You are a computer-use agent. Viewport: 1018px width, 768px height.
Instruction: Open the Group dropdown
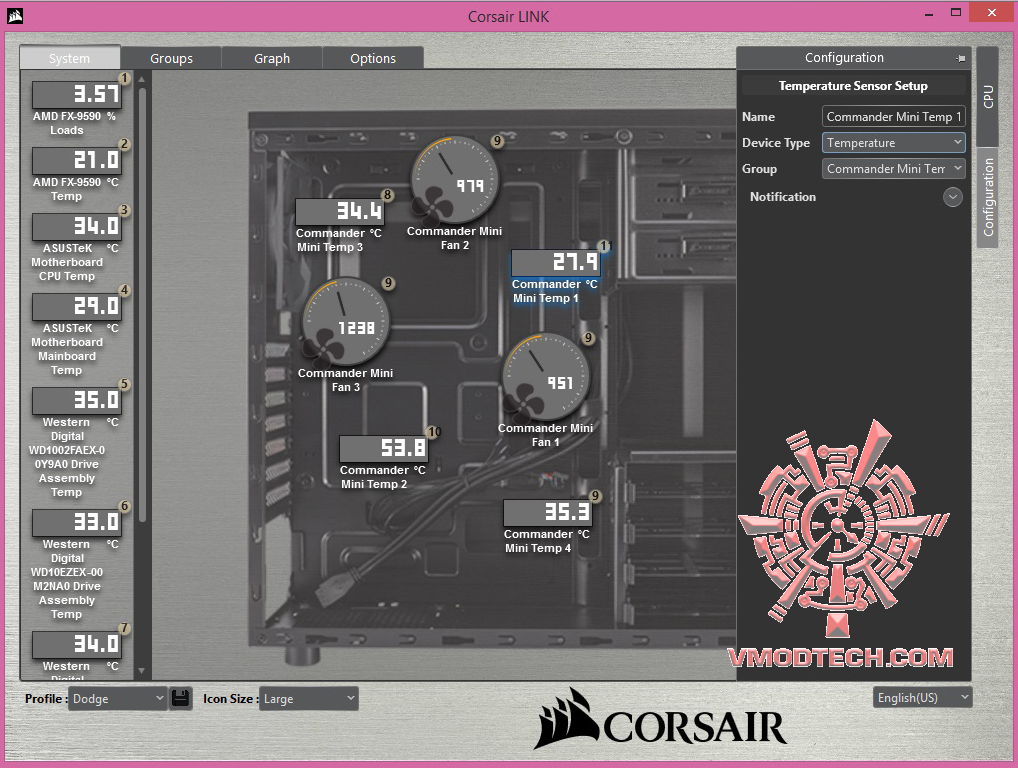tap(893, 169)
